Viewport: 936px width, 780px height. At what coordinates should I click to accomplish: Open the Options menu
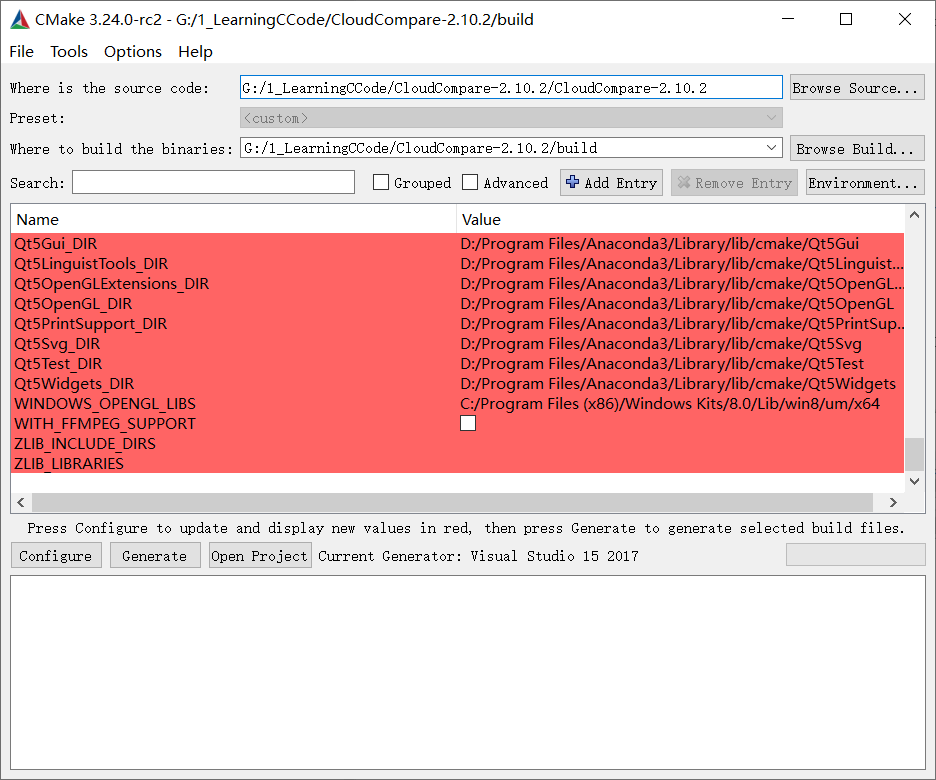pyautogui.click(x=133, y=52)
